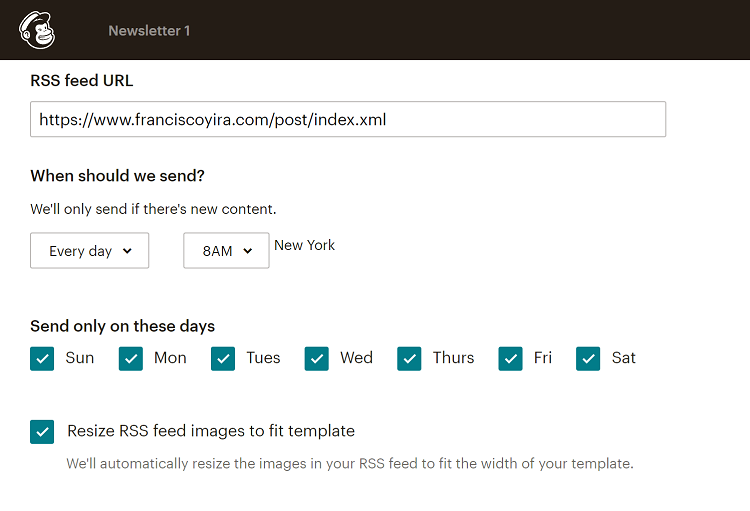Uncheck the Thurs checkbox
This screenshot has width=750, height=511.
click(x=409, y=358)
